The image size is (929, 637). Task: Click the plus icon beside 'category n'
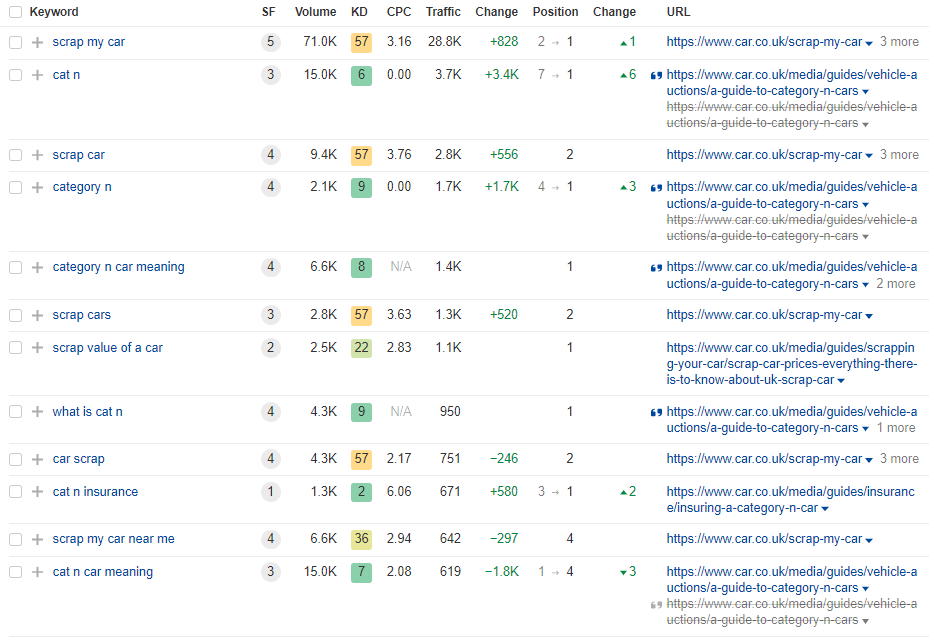click(x=37, y=187)
